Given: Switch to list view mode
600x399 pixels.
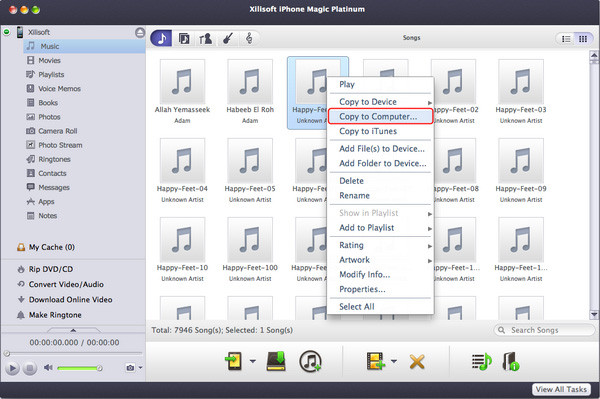Looking at the screenshot, I should click(x=566, y=39).
